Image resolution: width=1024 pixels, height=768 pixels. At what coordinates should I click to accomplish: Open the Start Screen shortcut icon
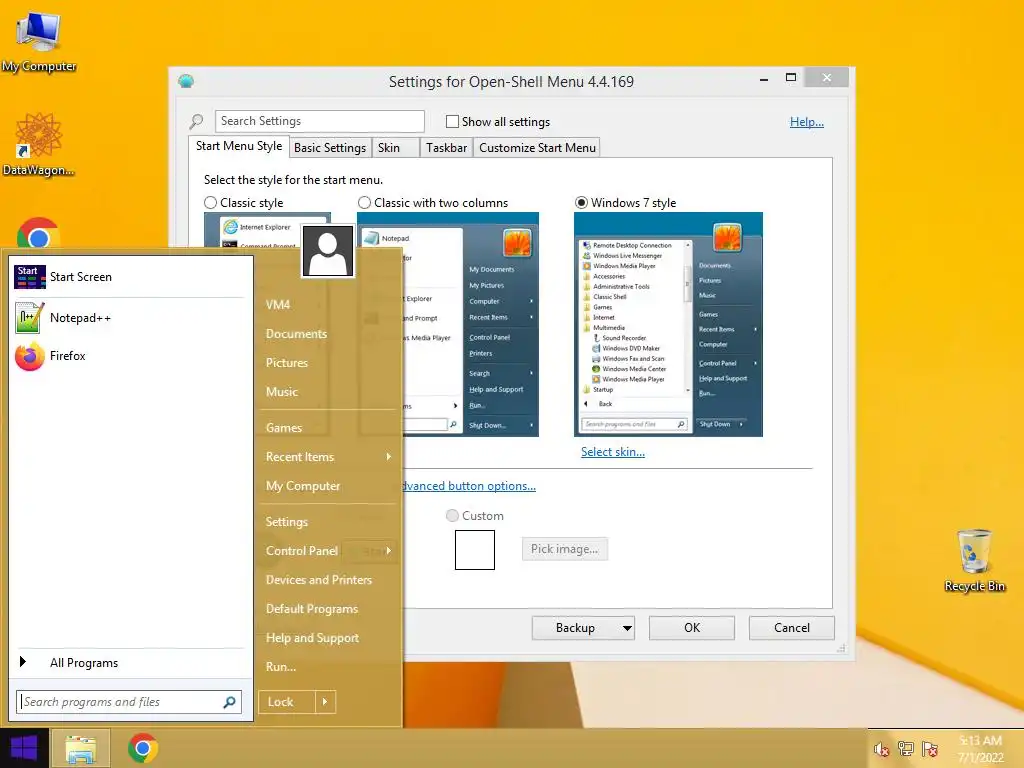tap(29, 277)
